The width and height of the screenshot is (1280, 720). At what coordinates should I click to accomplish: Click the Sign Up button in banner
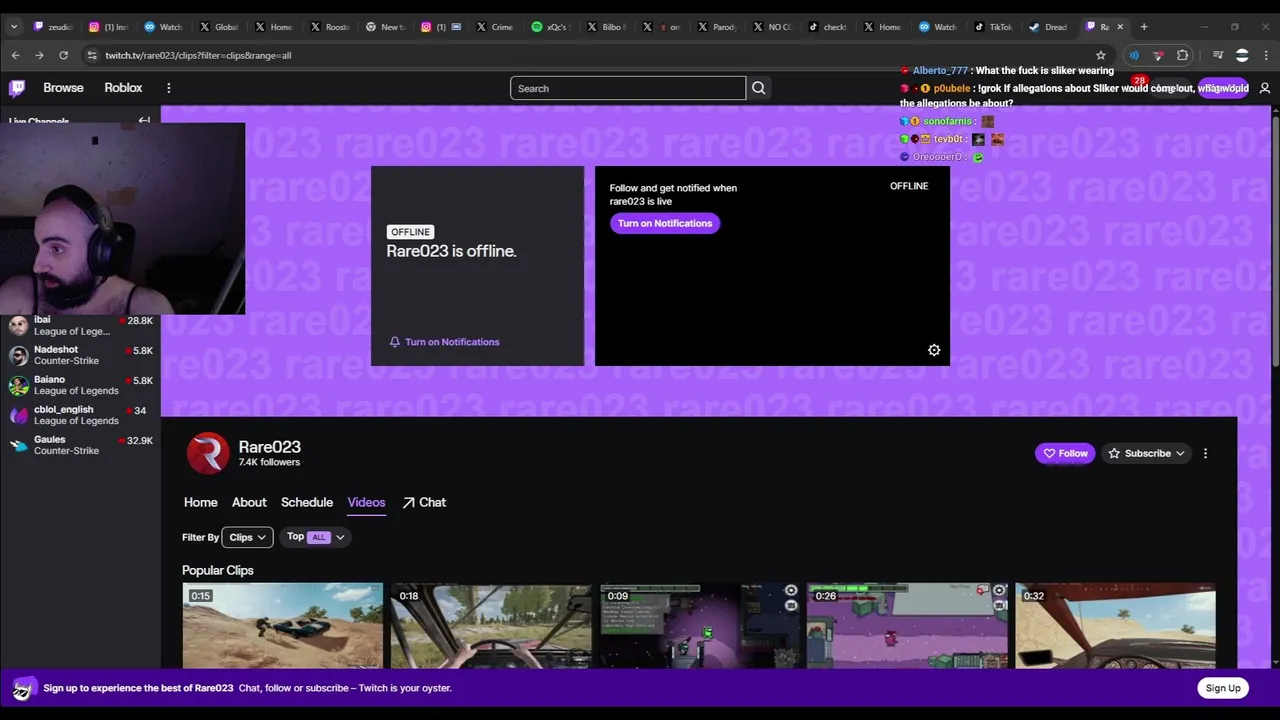(x=1223, y=688)
